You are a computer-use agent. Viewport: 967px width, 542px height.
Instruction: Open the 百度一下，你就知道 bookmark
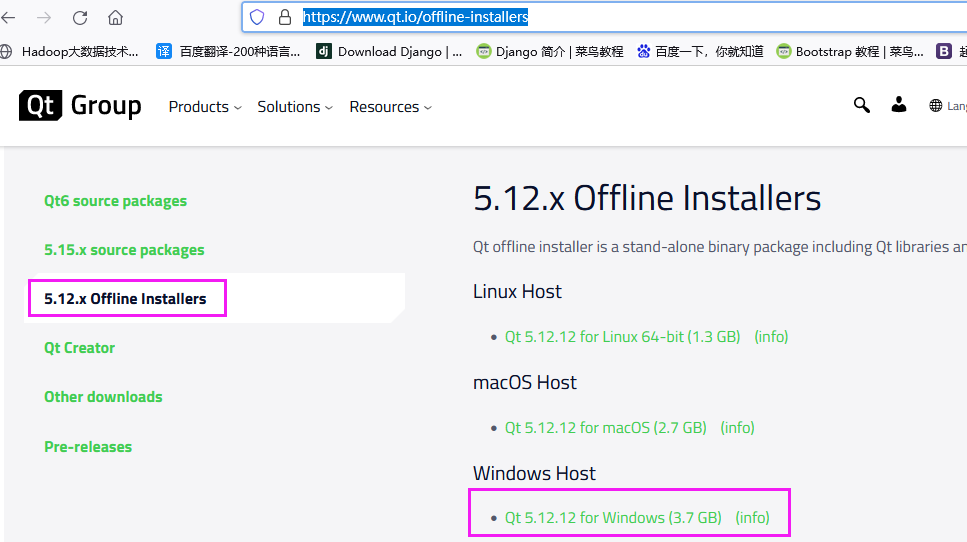(x=700, y=52)
